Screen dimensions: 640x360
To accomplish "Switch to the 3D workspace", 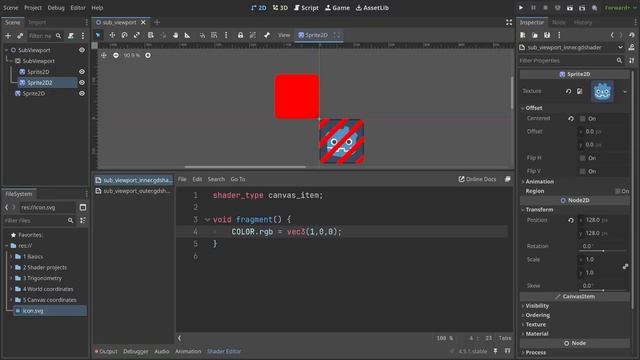I will coord(280,8).
